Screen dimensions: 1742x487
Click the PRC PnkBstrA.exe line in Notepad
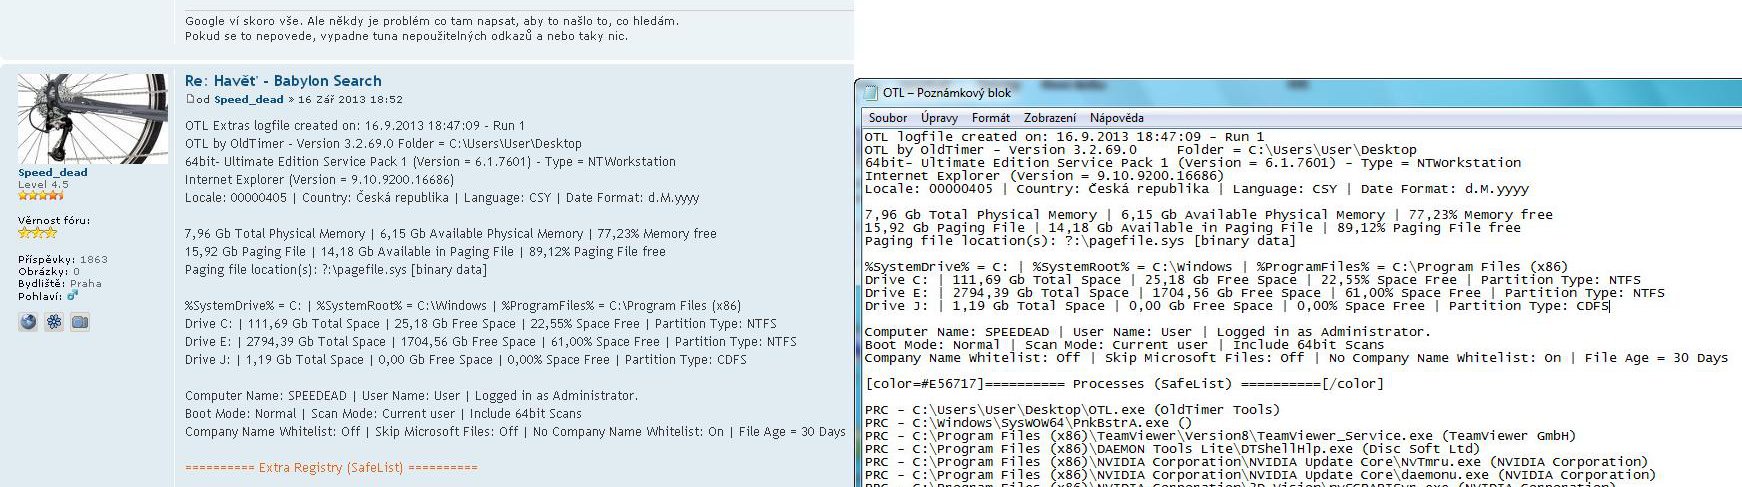(1028, 423)
